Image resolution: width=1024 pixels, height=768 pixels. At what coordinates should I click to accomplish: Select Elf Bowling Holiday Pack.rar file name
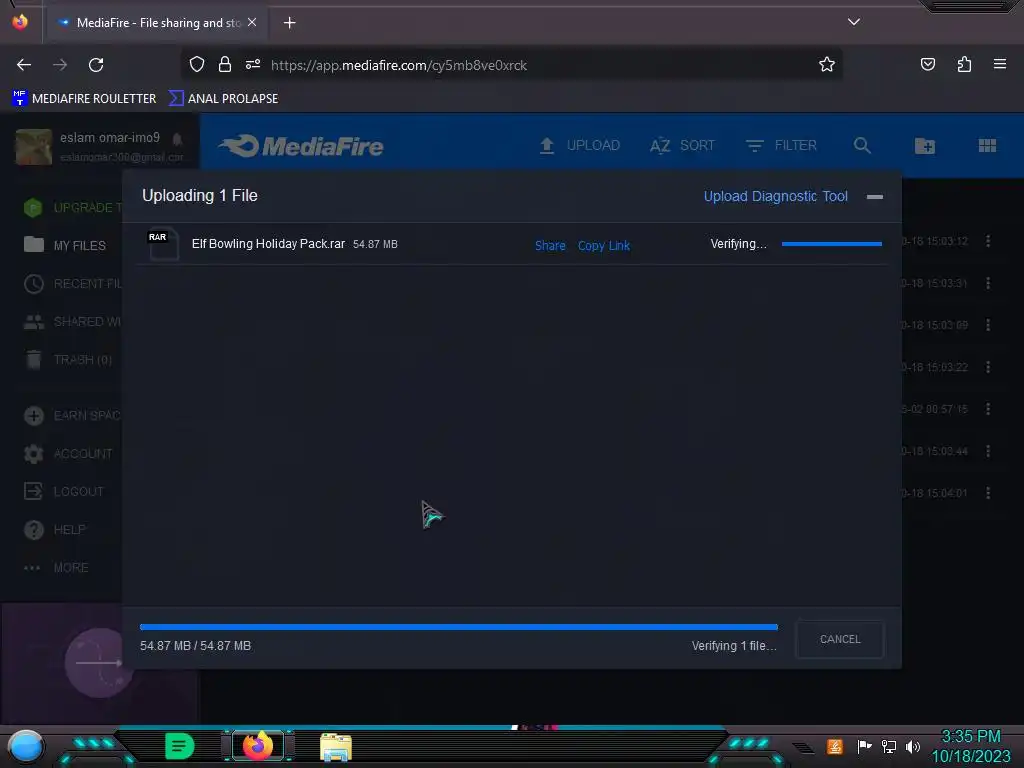[268, 244]
